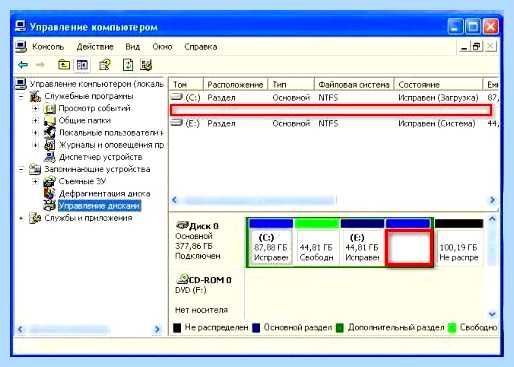Open the Вид menu
The image size is (514, 367).
coord(132,47)
